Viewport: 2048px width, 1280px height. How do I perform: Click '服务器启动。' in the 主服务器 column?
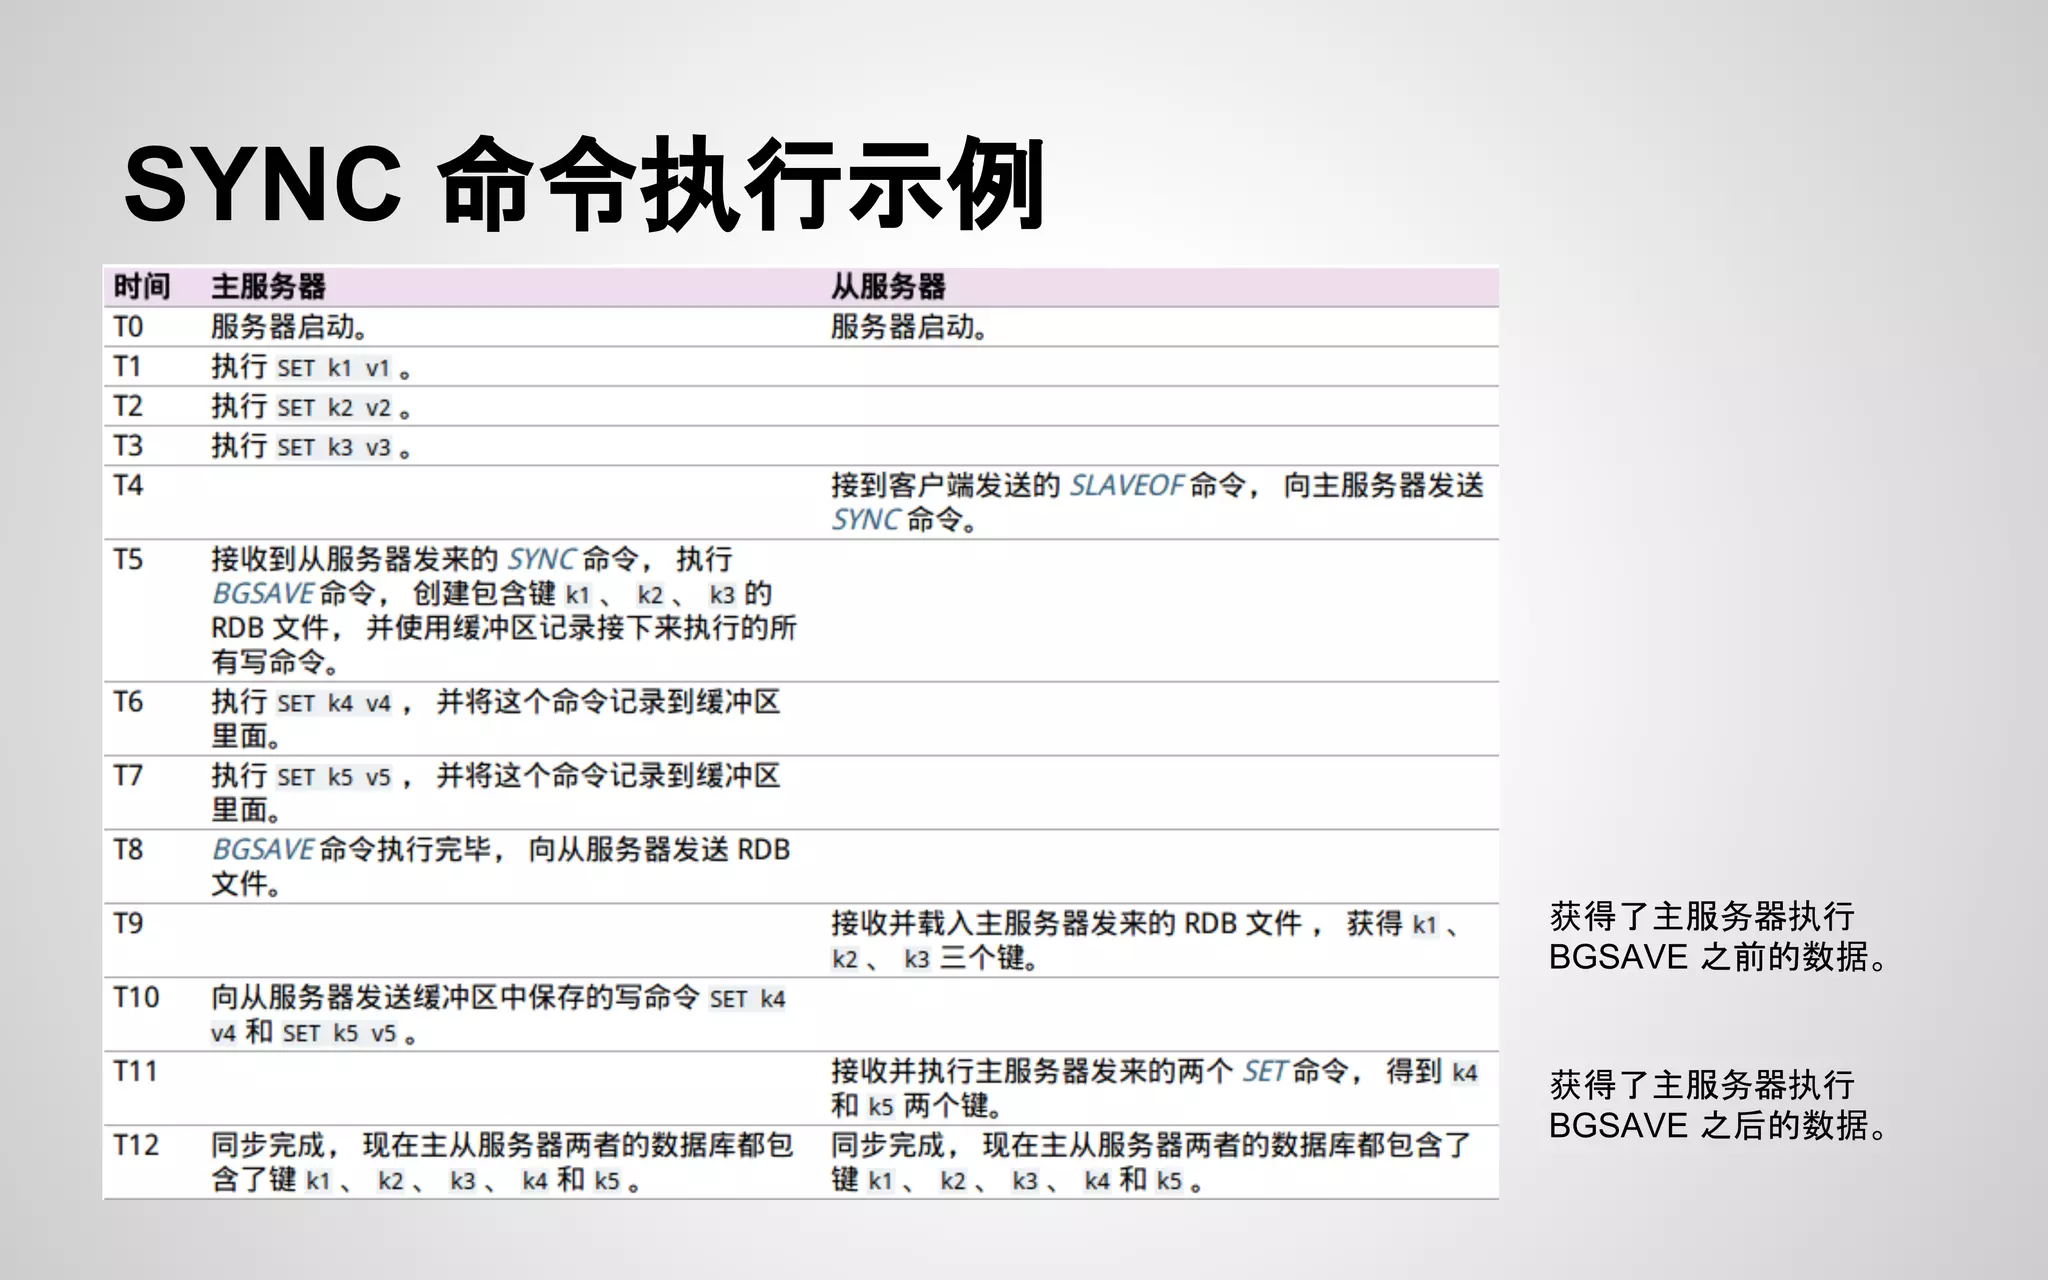(x=289, y=327)
